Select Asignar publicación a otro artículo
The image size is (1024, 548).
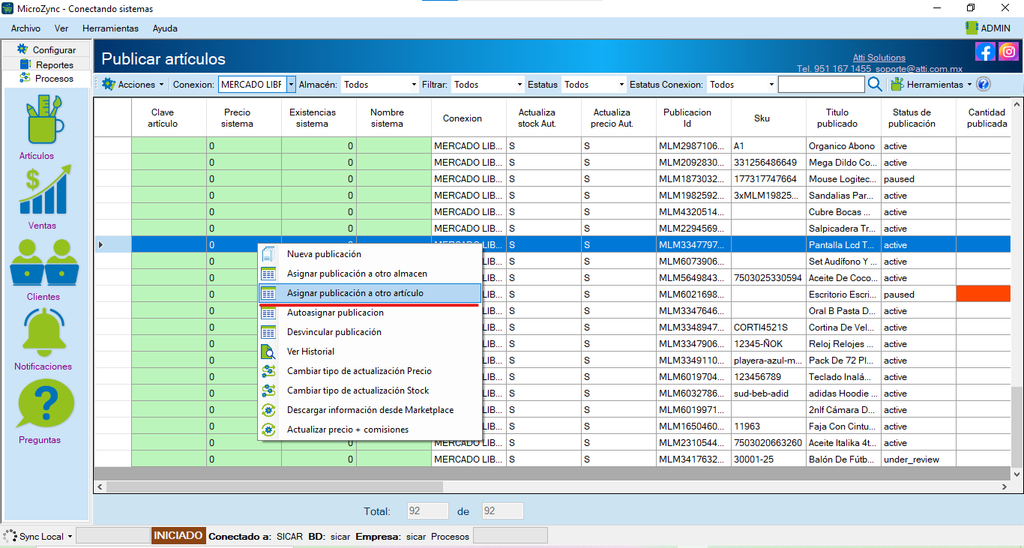tap(370, 293)
